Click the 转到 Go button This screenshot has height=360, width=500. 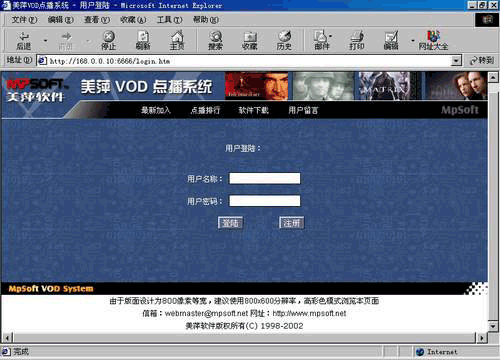point(482,60)
